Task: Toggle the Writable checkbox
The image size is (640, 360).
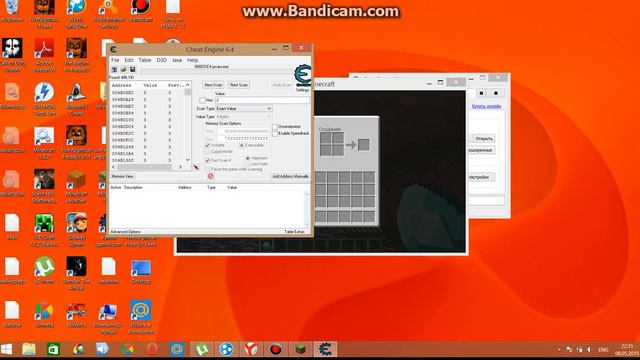Action: (x=207, y=145)
